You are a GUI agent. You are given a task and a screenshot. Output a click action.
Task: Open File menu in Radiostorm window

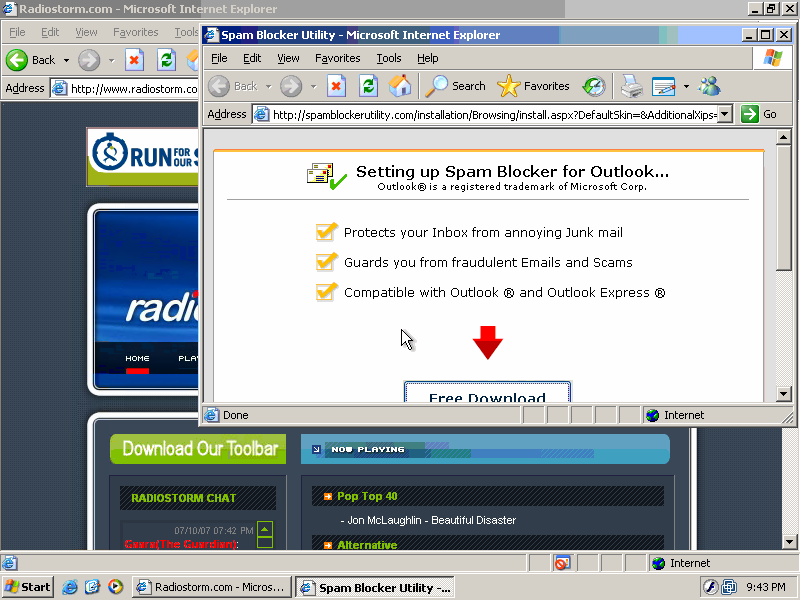pos(17,32)
